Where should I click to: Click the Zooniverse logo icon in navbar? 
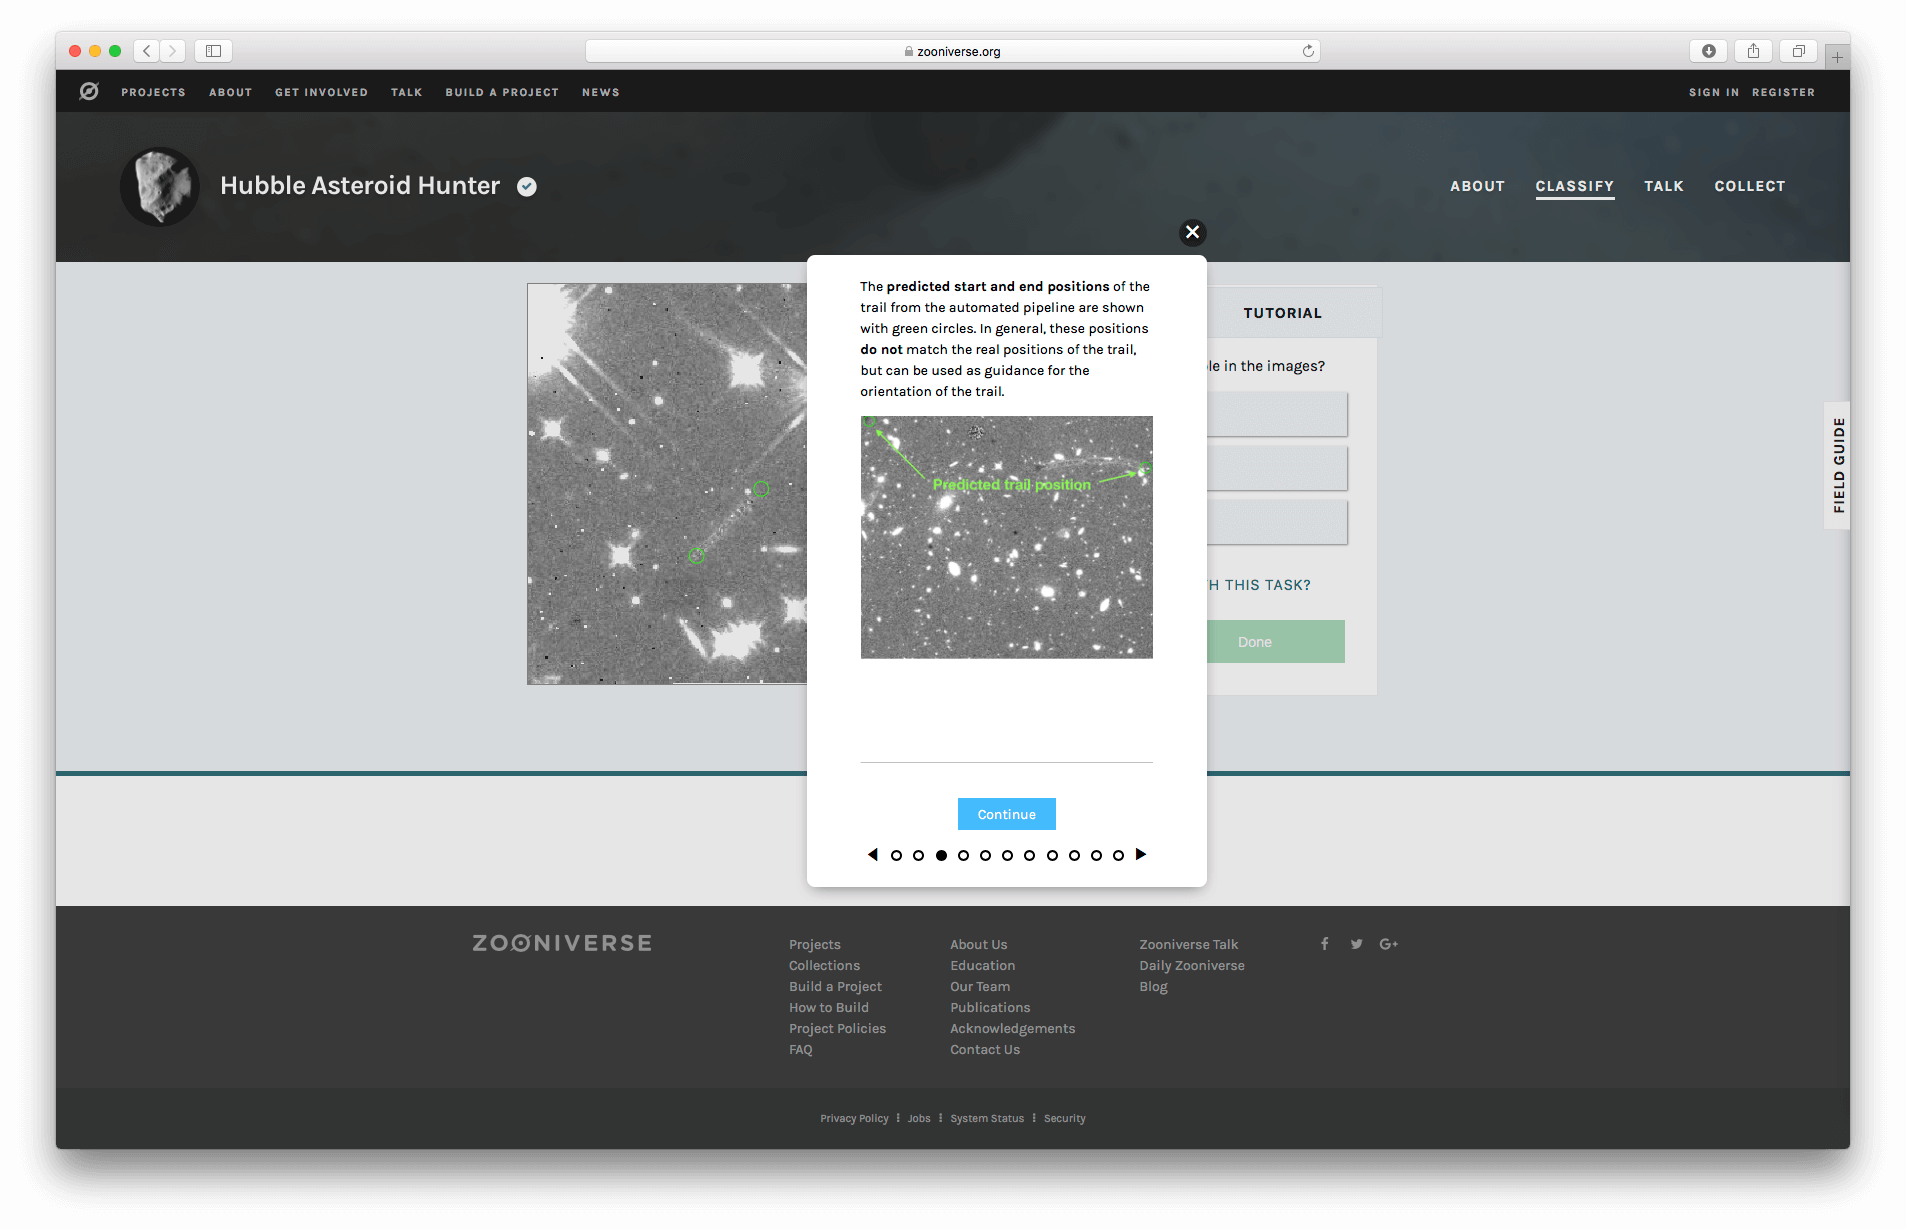pyautogui.click(x=89, y=92)
